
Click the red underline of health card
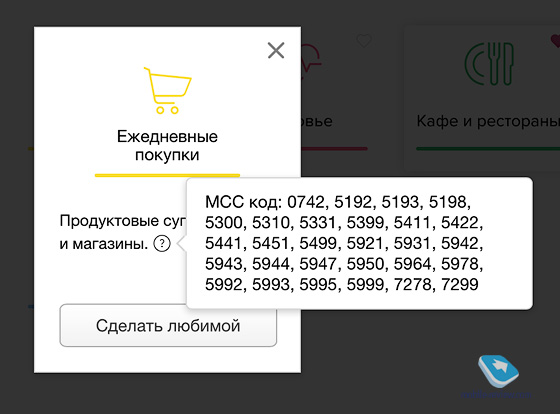[x=334, y=149]
